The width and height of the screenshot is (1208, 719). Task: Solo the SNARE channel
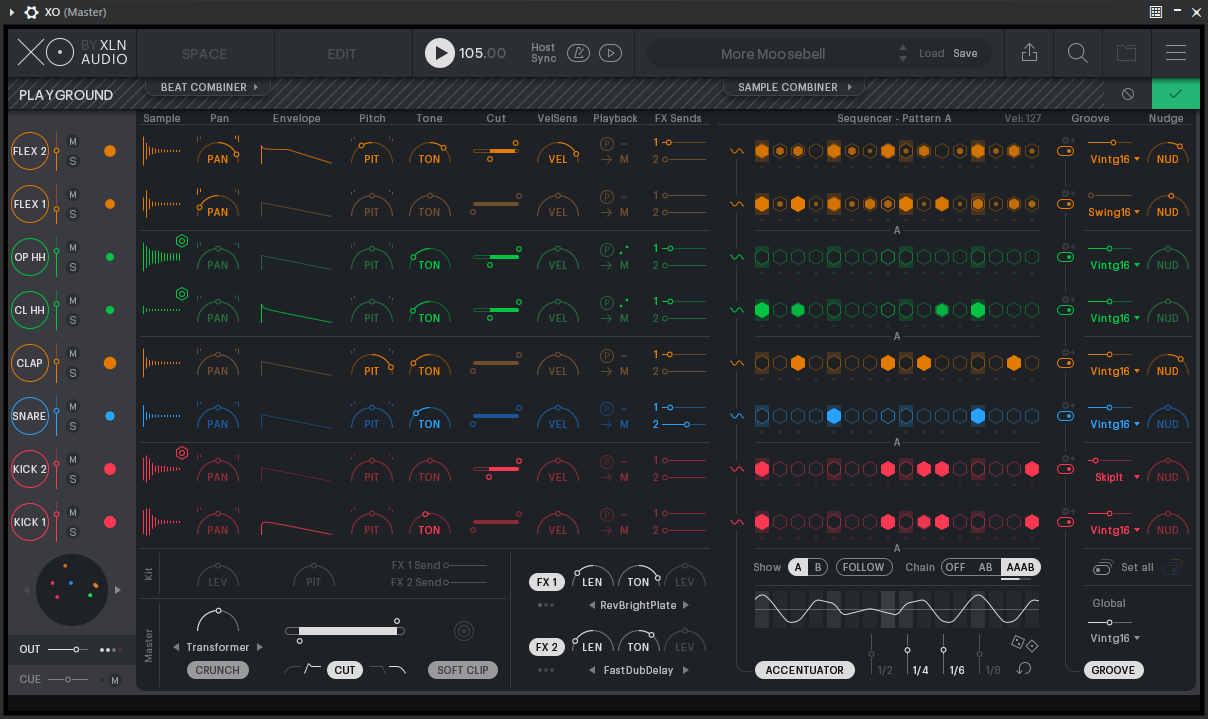tap(73, 426)
